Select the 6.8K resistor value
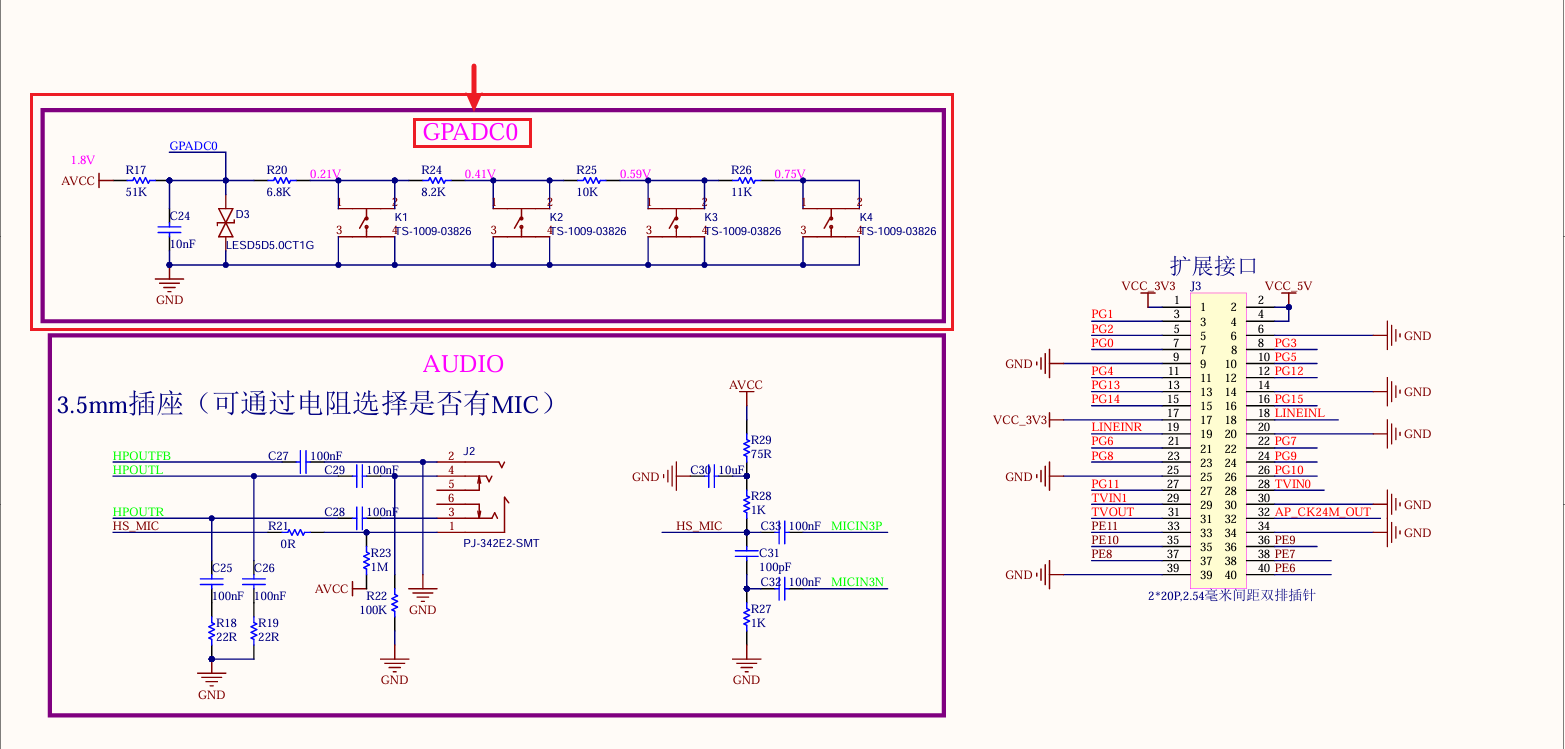Image resolution: width=1565 pixels, height=749 pixels. pyautogui.click(x=278, y=192)
